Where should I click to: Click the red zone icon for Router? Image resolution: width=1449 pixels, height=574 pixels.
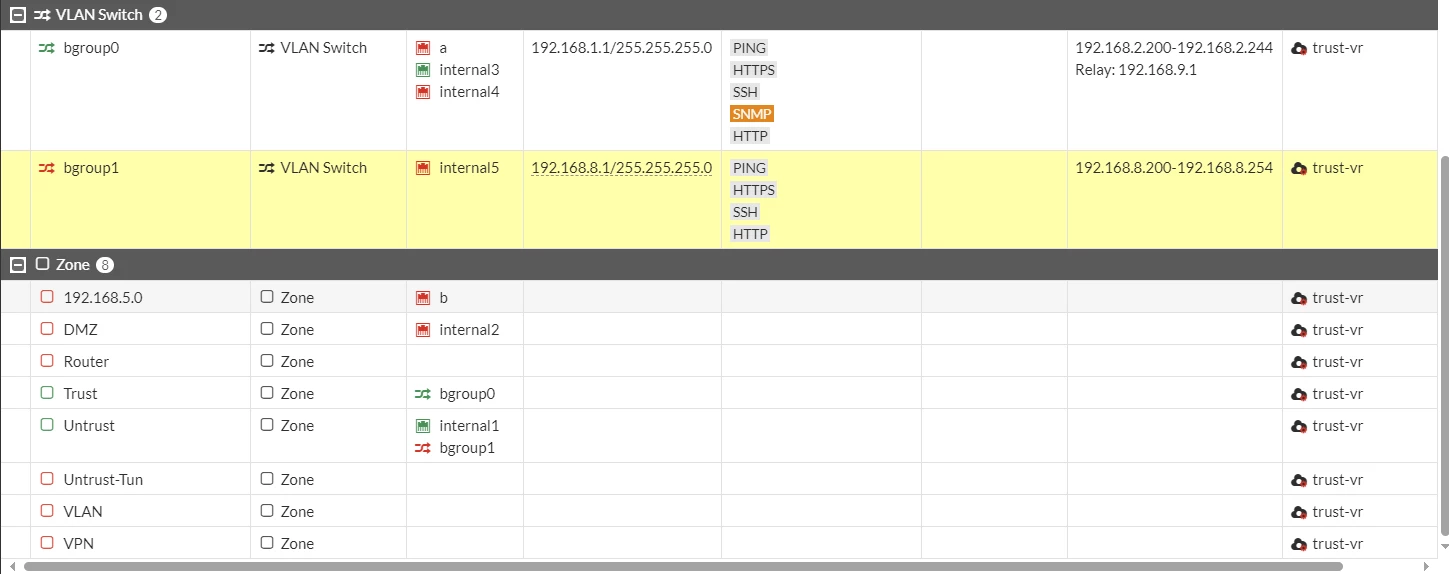pos(46,361)
